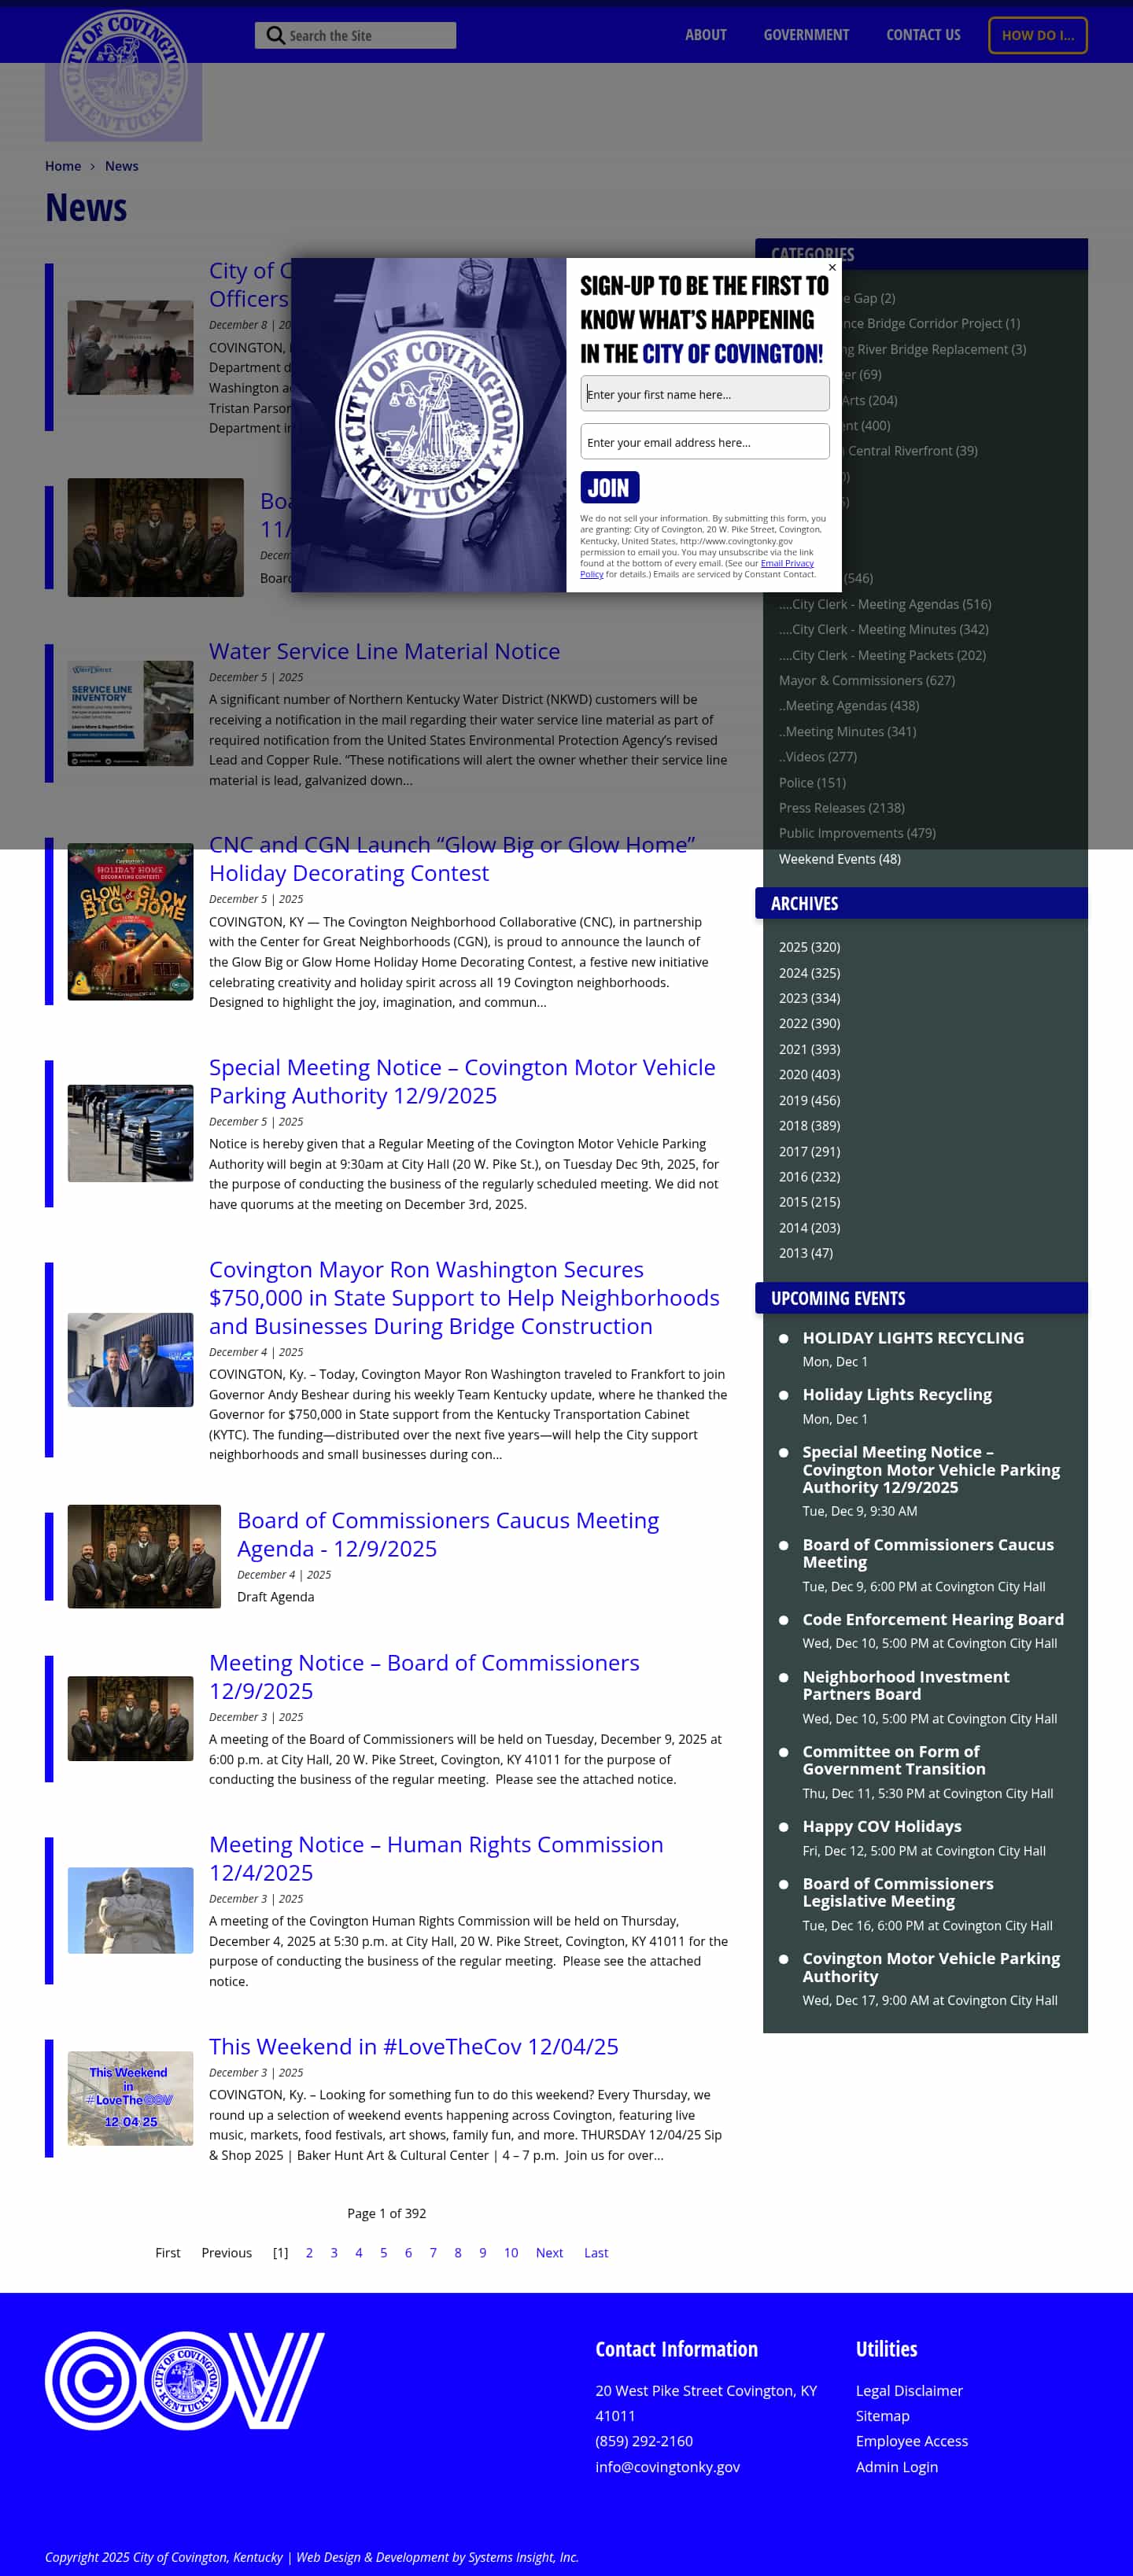Click the first name input field
1133x2576 pixels.
(704, 394)
